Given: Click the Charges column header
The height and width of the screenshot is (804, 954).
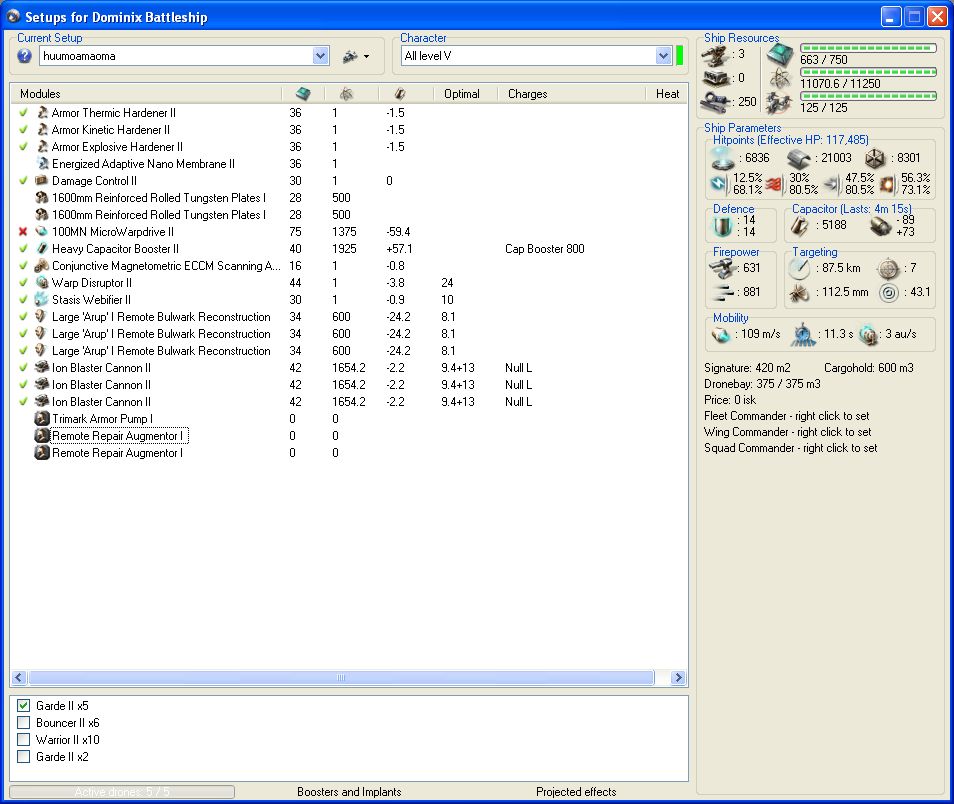Looking at the screenshot, I should (527, 94).
